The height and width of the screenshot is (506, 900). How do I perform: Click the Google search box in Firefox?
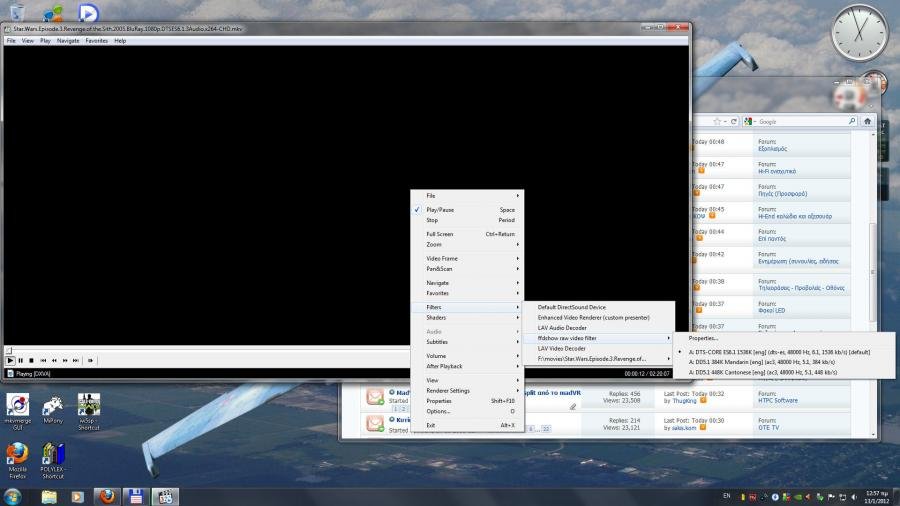801,122
